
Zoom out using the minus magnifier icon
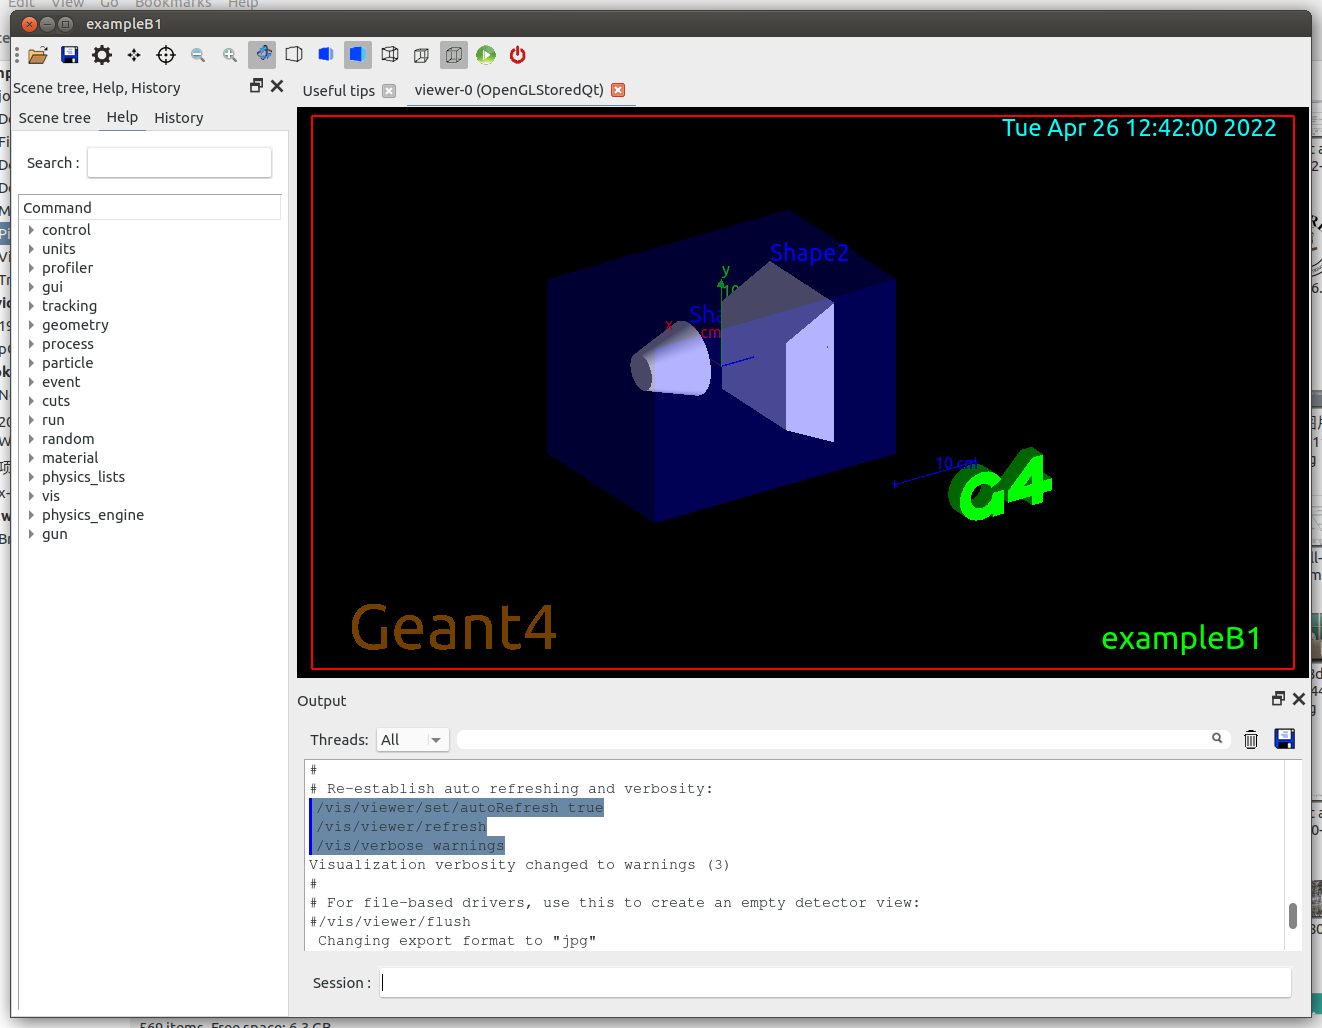point(198,55)
